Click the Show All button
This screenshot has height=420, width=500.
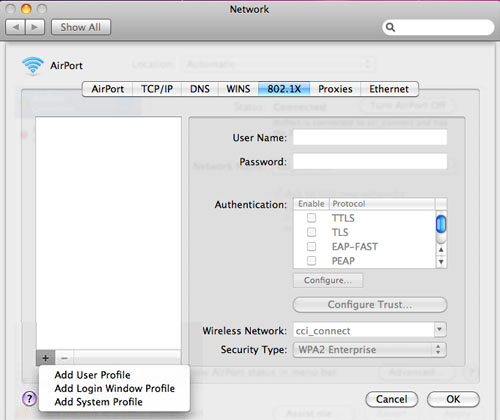click(x=81, y=27)
